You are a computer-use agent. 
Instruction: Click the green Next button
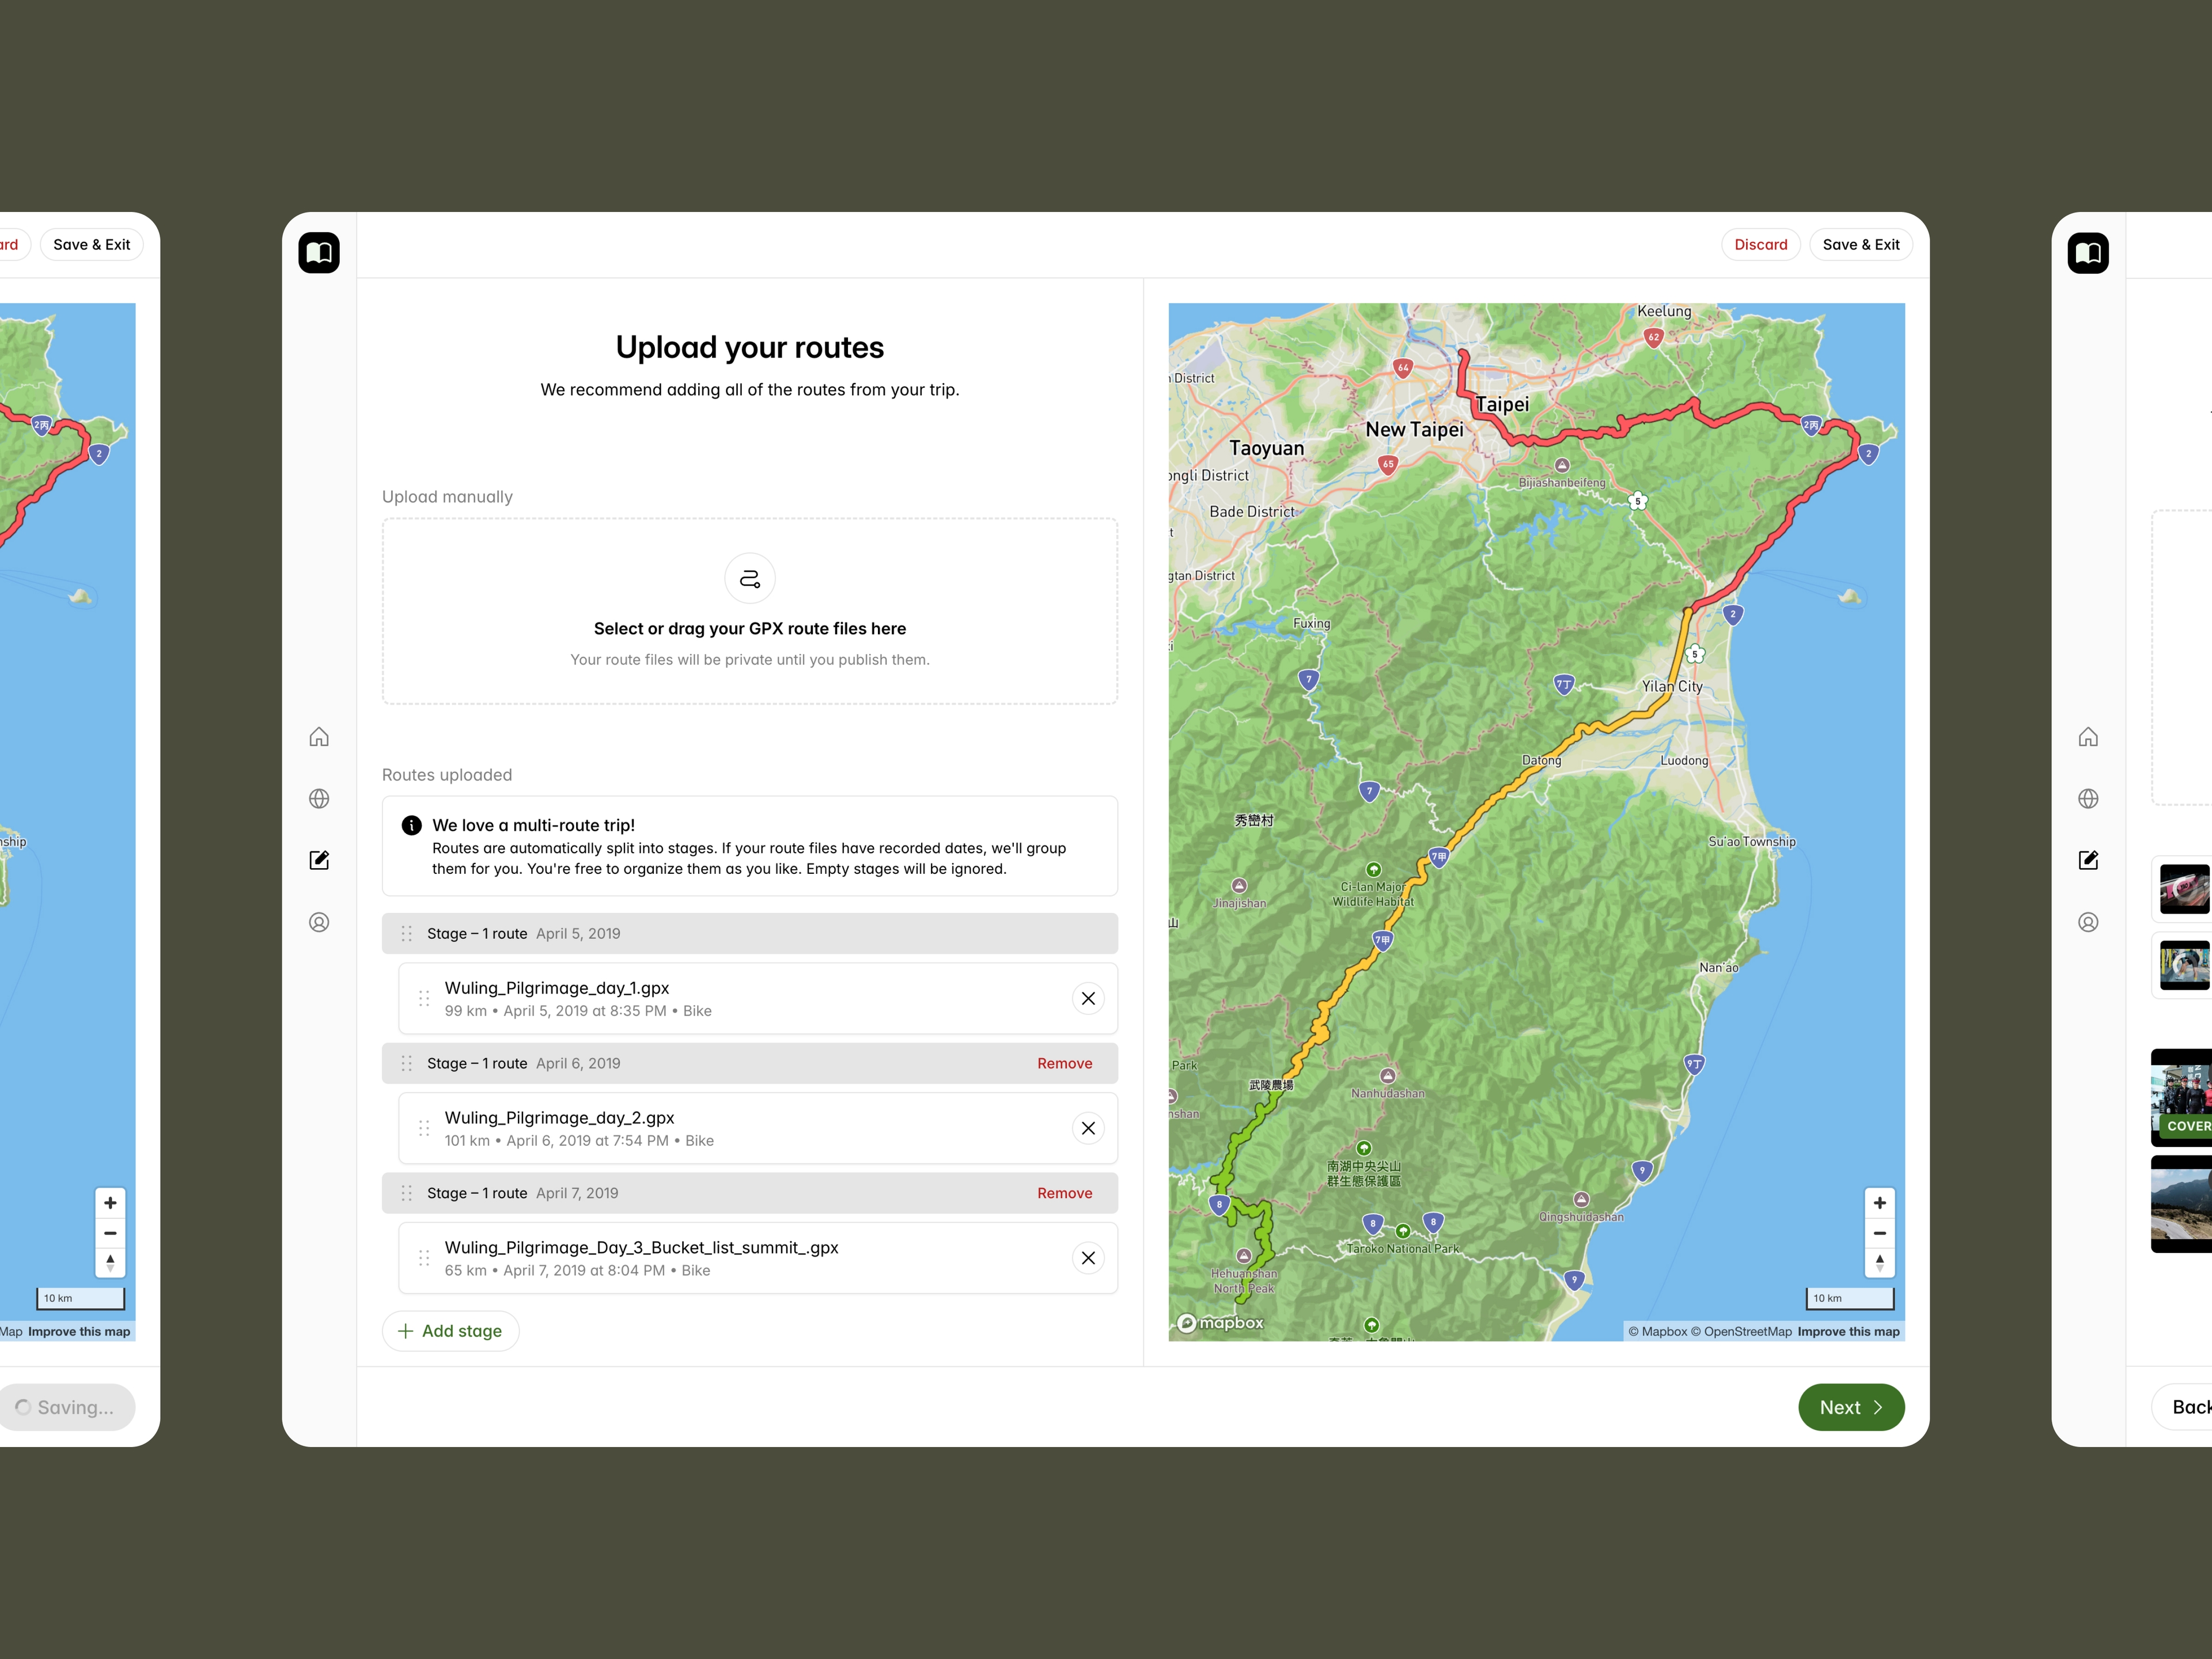pyautogui.click(x=1851, y=1407)
